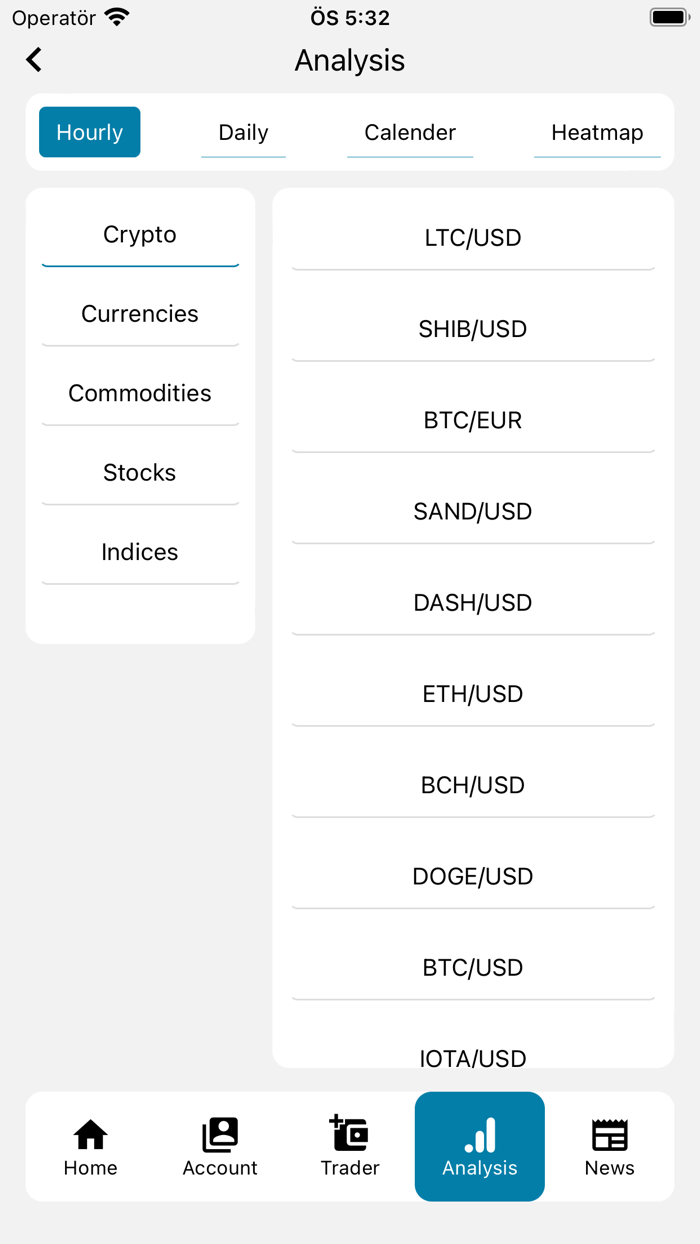Select the Trader icon

pos(350,1134)
